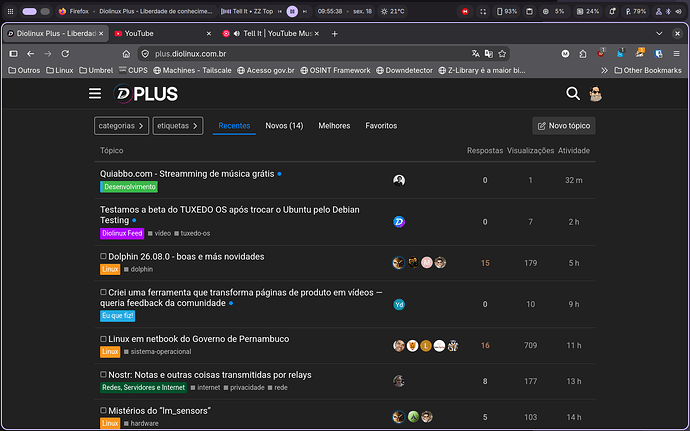Expand the etiquetas dropdown
Screen dimensions: 690x431
point(178,126)
